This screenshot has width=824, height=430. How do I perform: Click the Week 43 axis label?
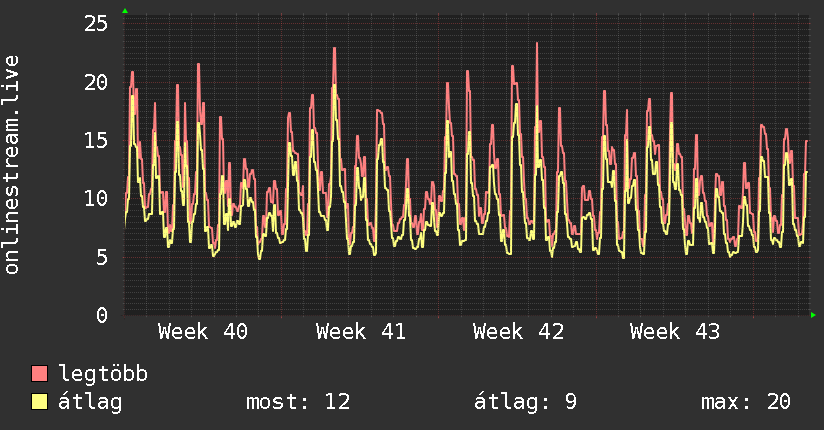tap(675, 332)
